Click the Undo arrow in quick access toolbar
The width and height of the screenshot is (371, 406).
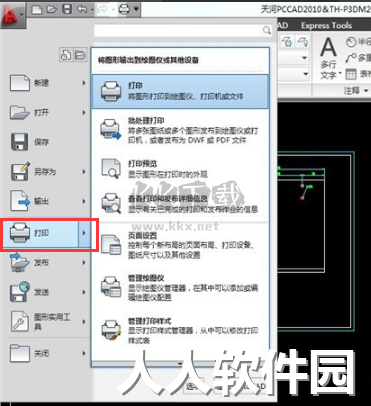click(x=82, y=9)
